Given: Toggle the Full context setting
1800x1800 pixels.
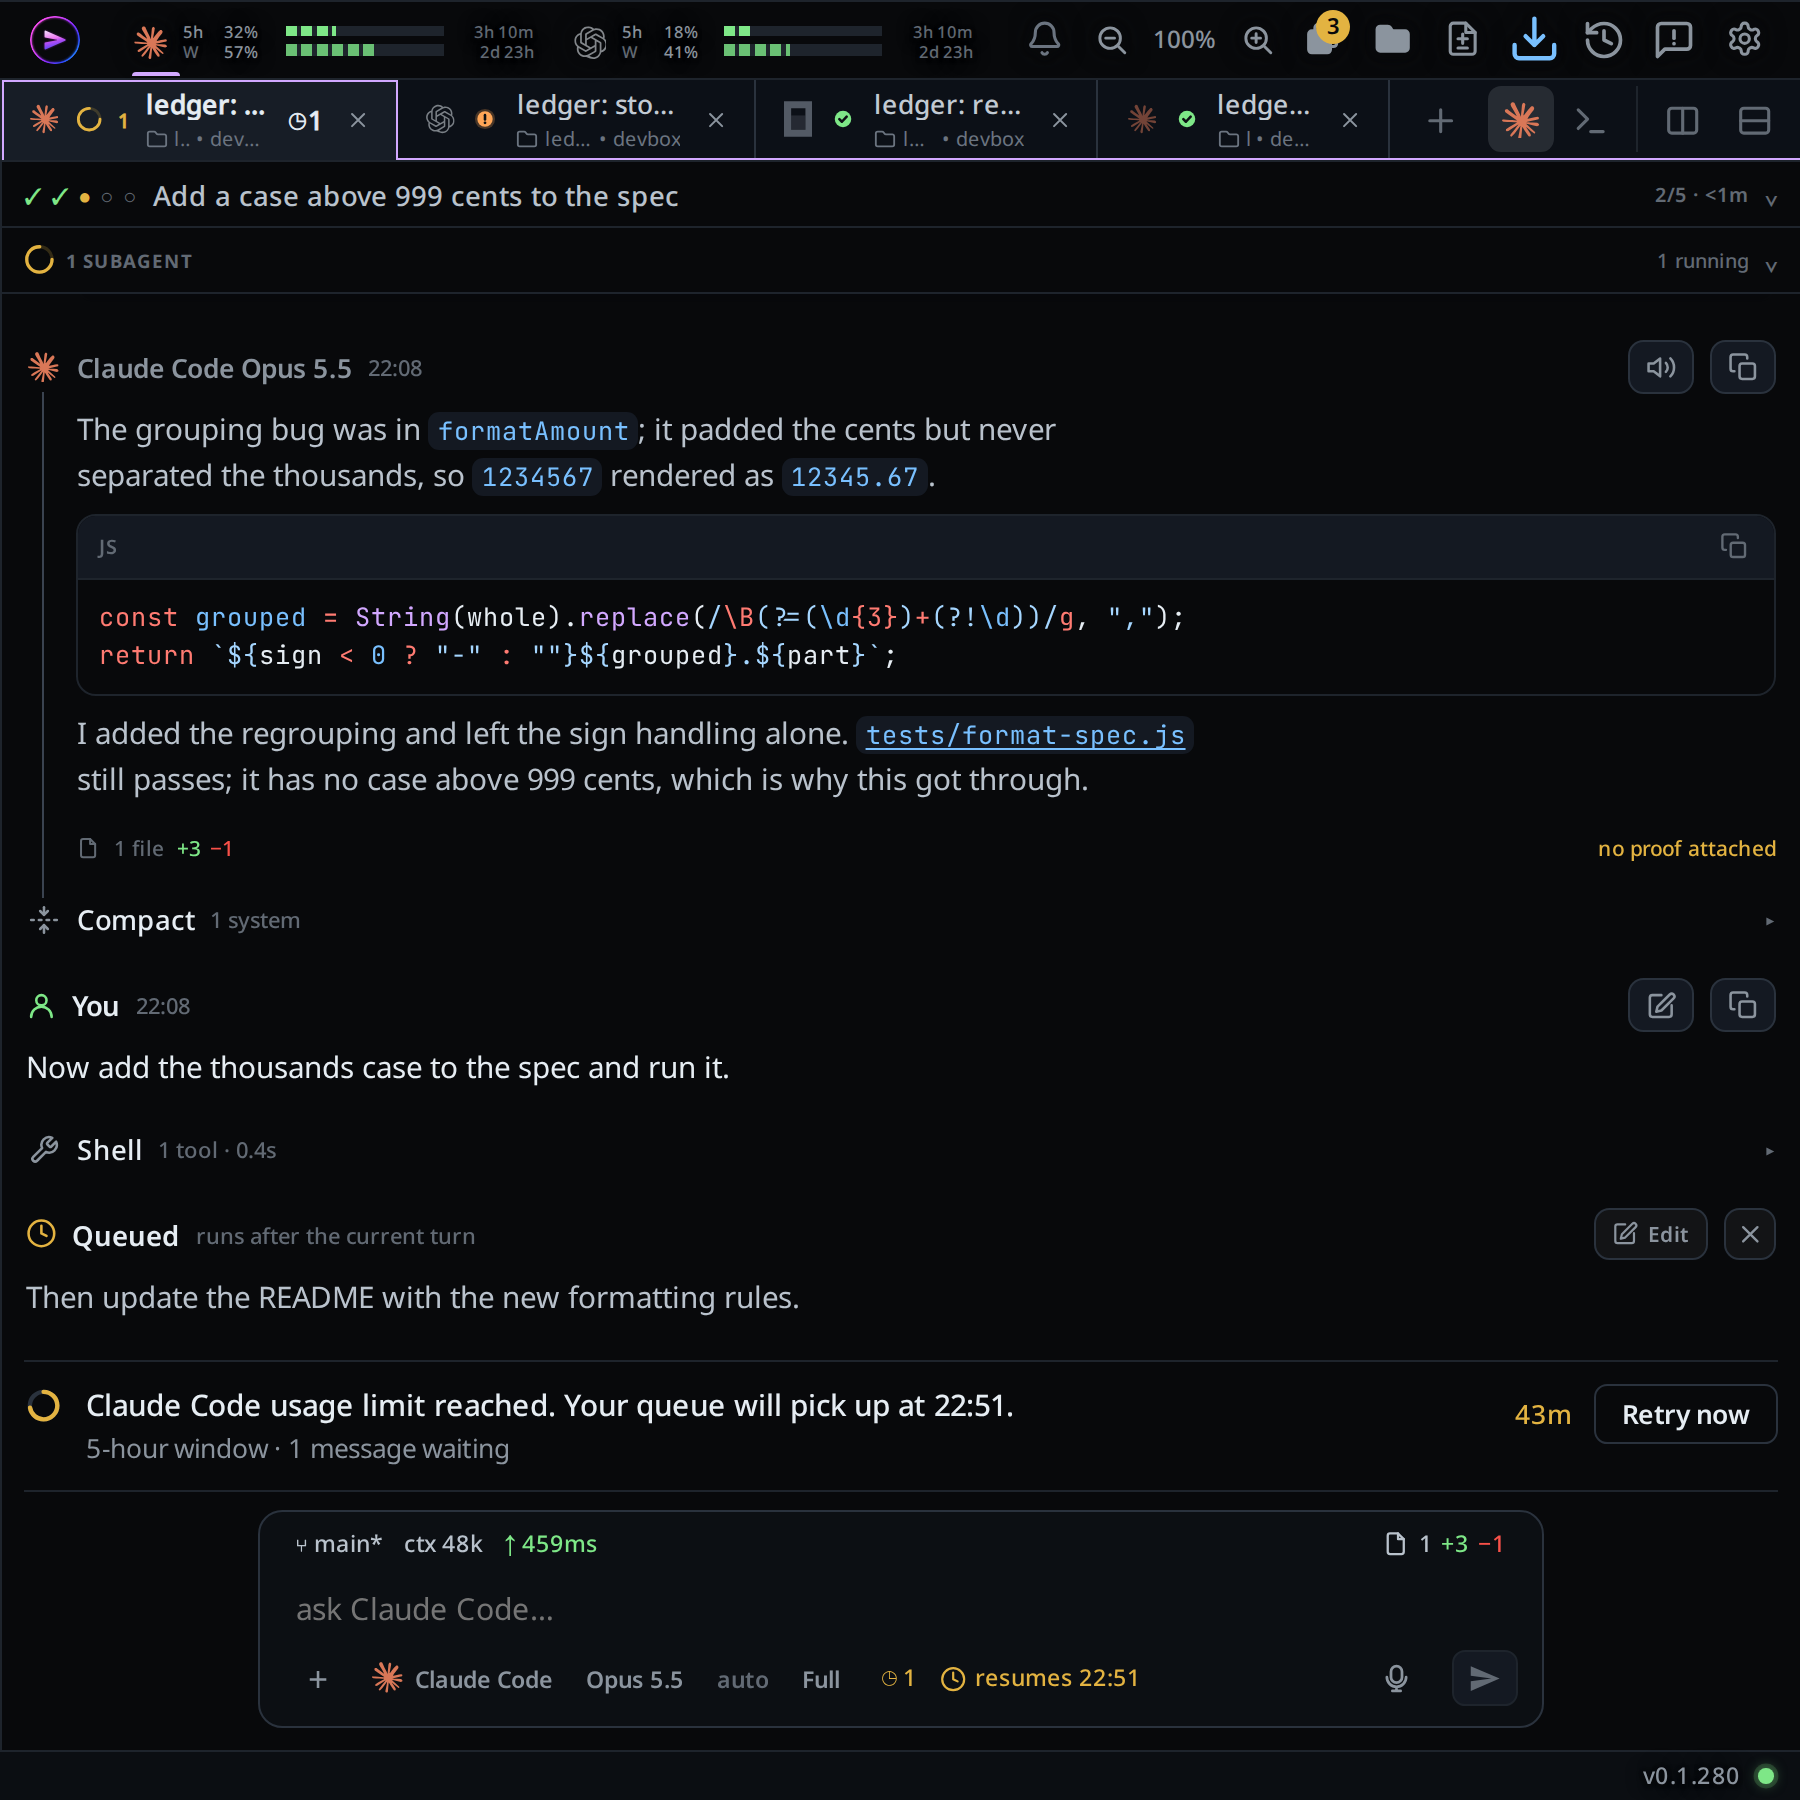Looking at the screenshot, I should (821, 1679).
